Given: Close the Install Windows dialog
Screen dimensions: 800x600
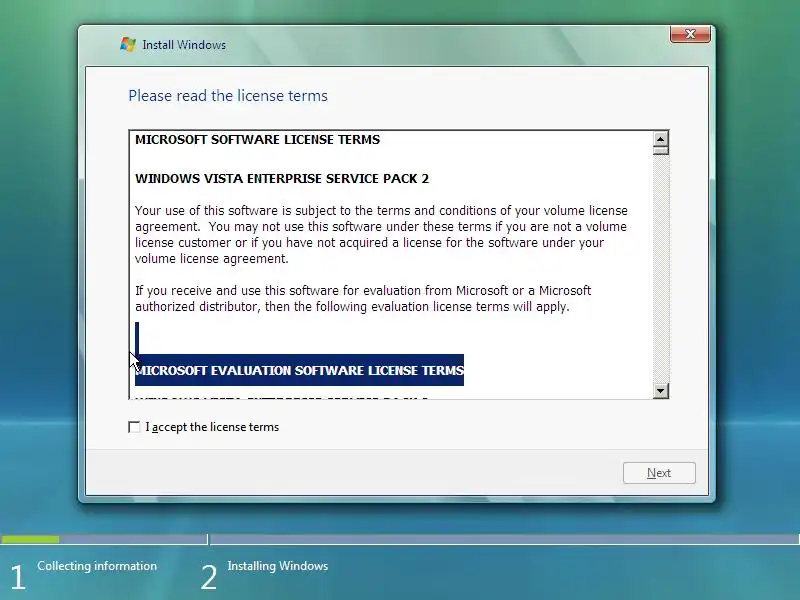Looking at the screenshot, I should pos(690,34).
